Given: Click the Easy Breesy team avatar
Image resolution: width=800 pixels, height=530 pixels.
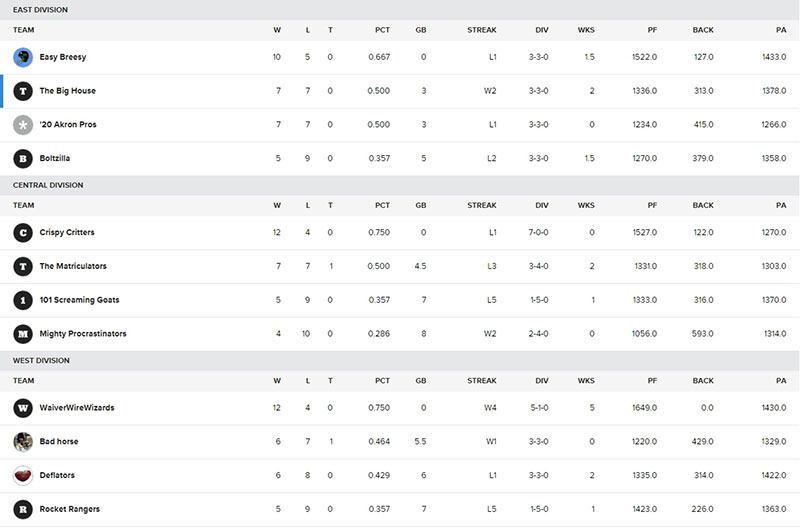Looking at the screenshot, I should 23,57.
